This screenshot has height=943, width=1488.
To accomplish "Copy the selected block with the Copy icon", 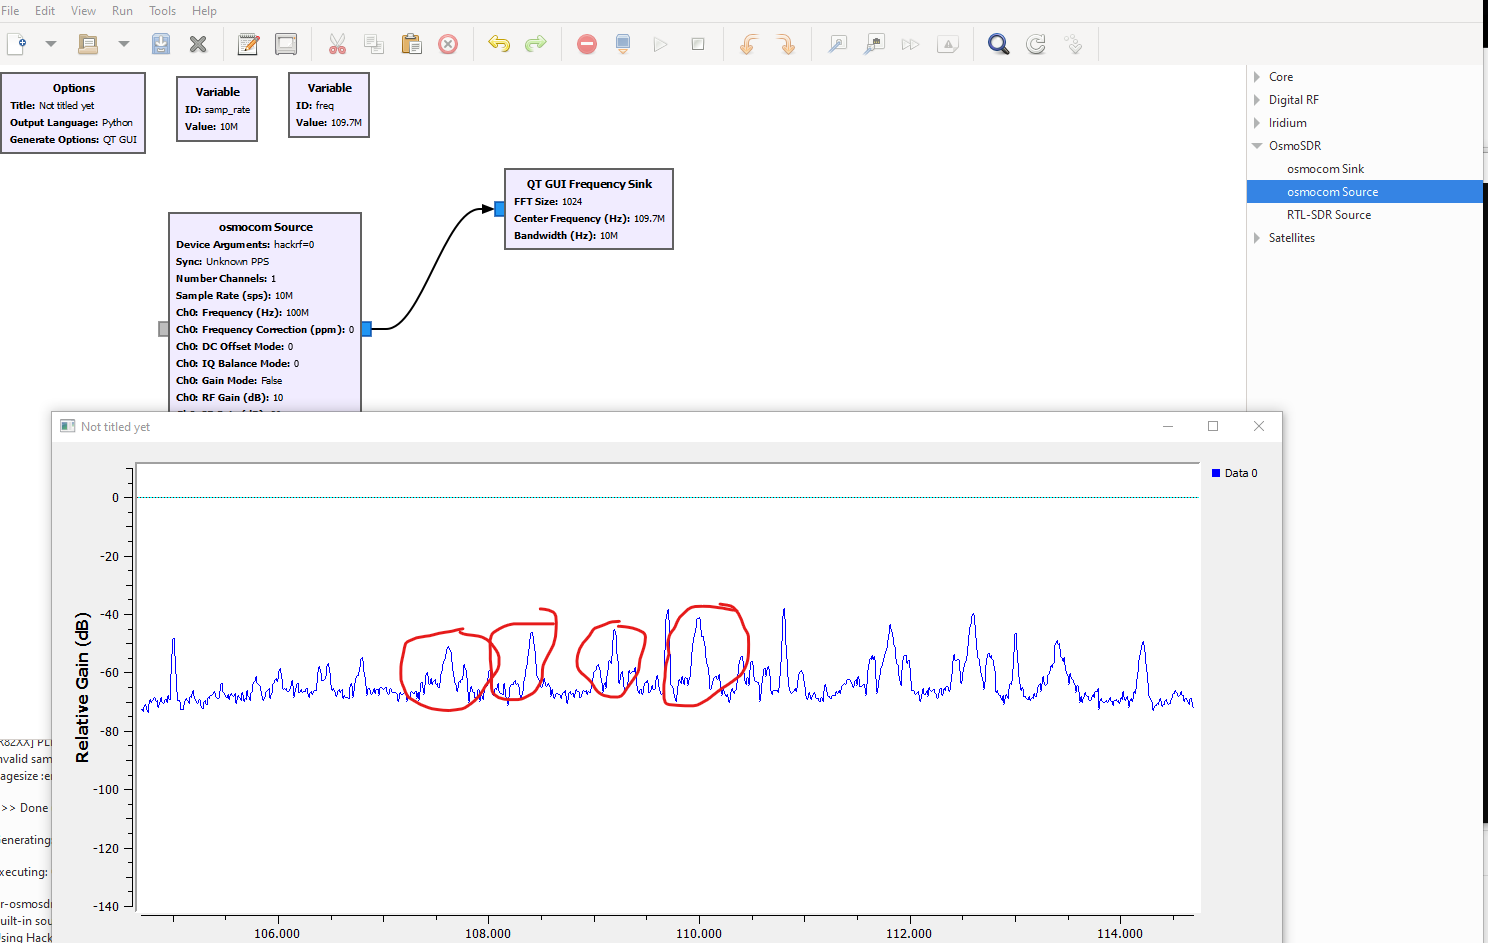I will pos(374,44).
